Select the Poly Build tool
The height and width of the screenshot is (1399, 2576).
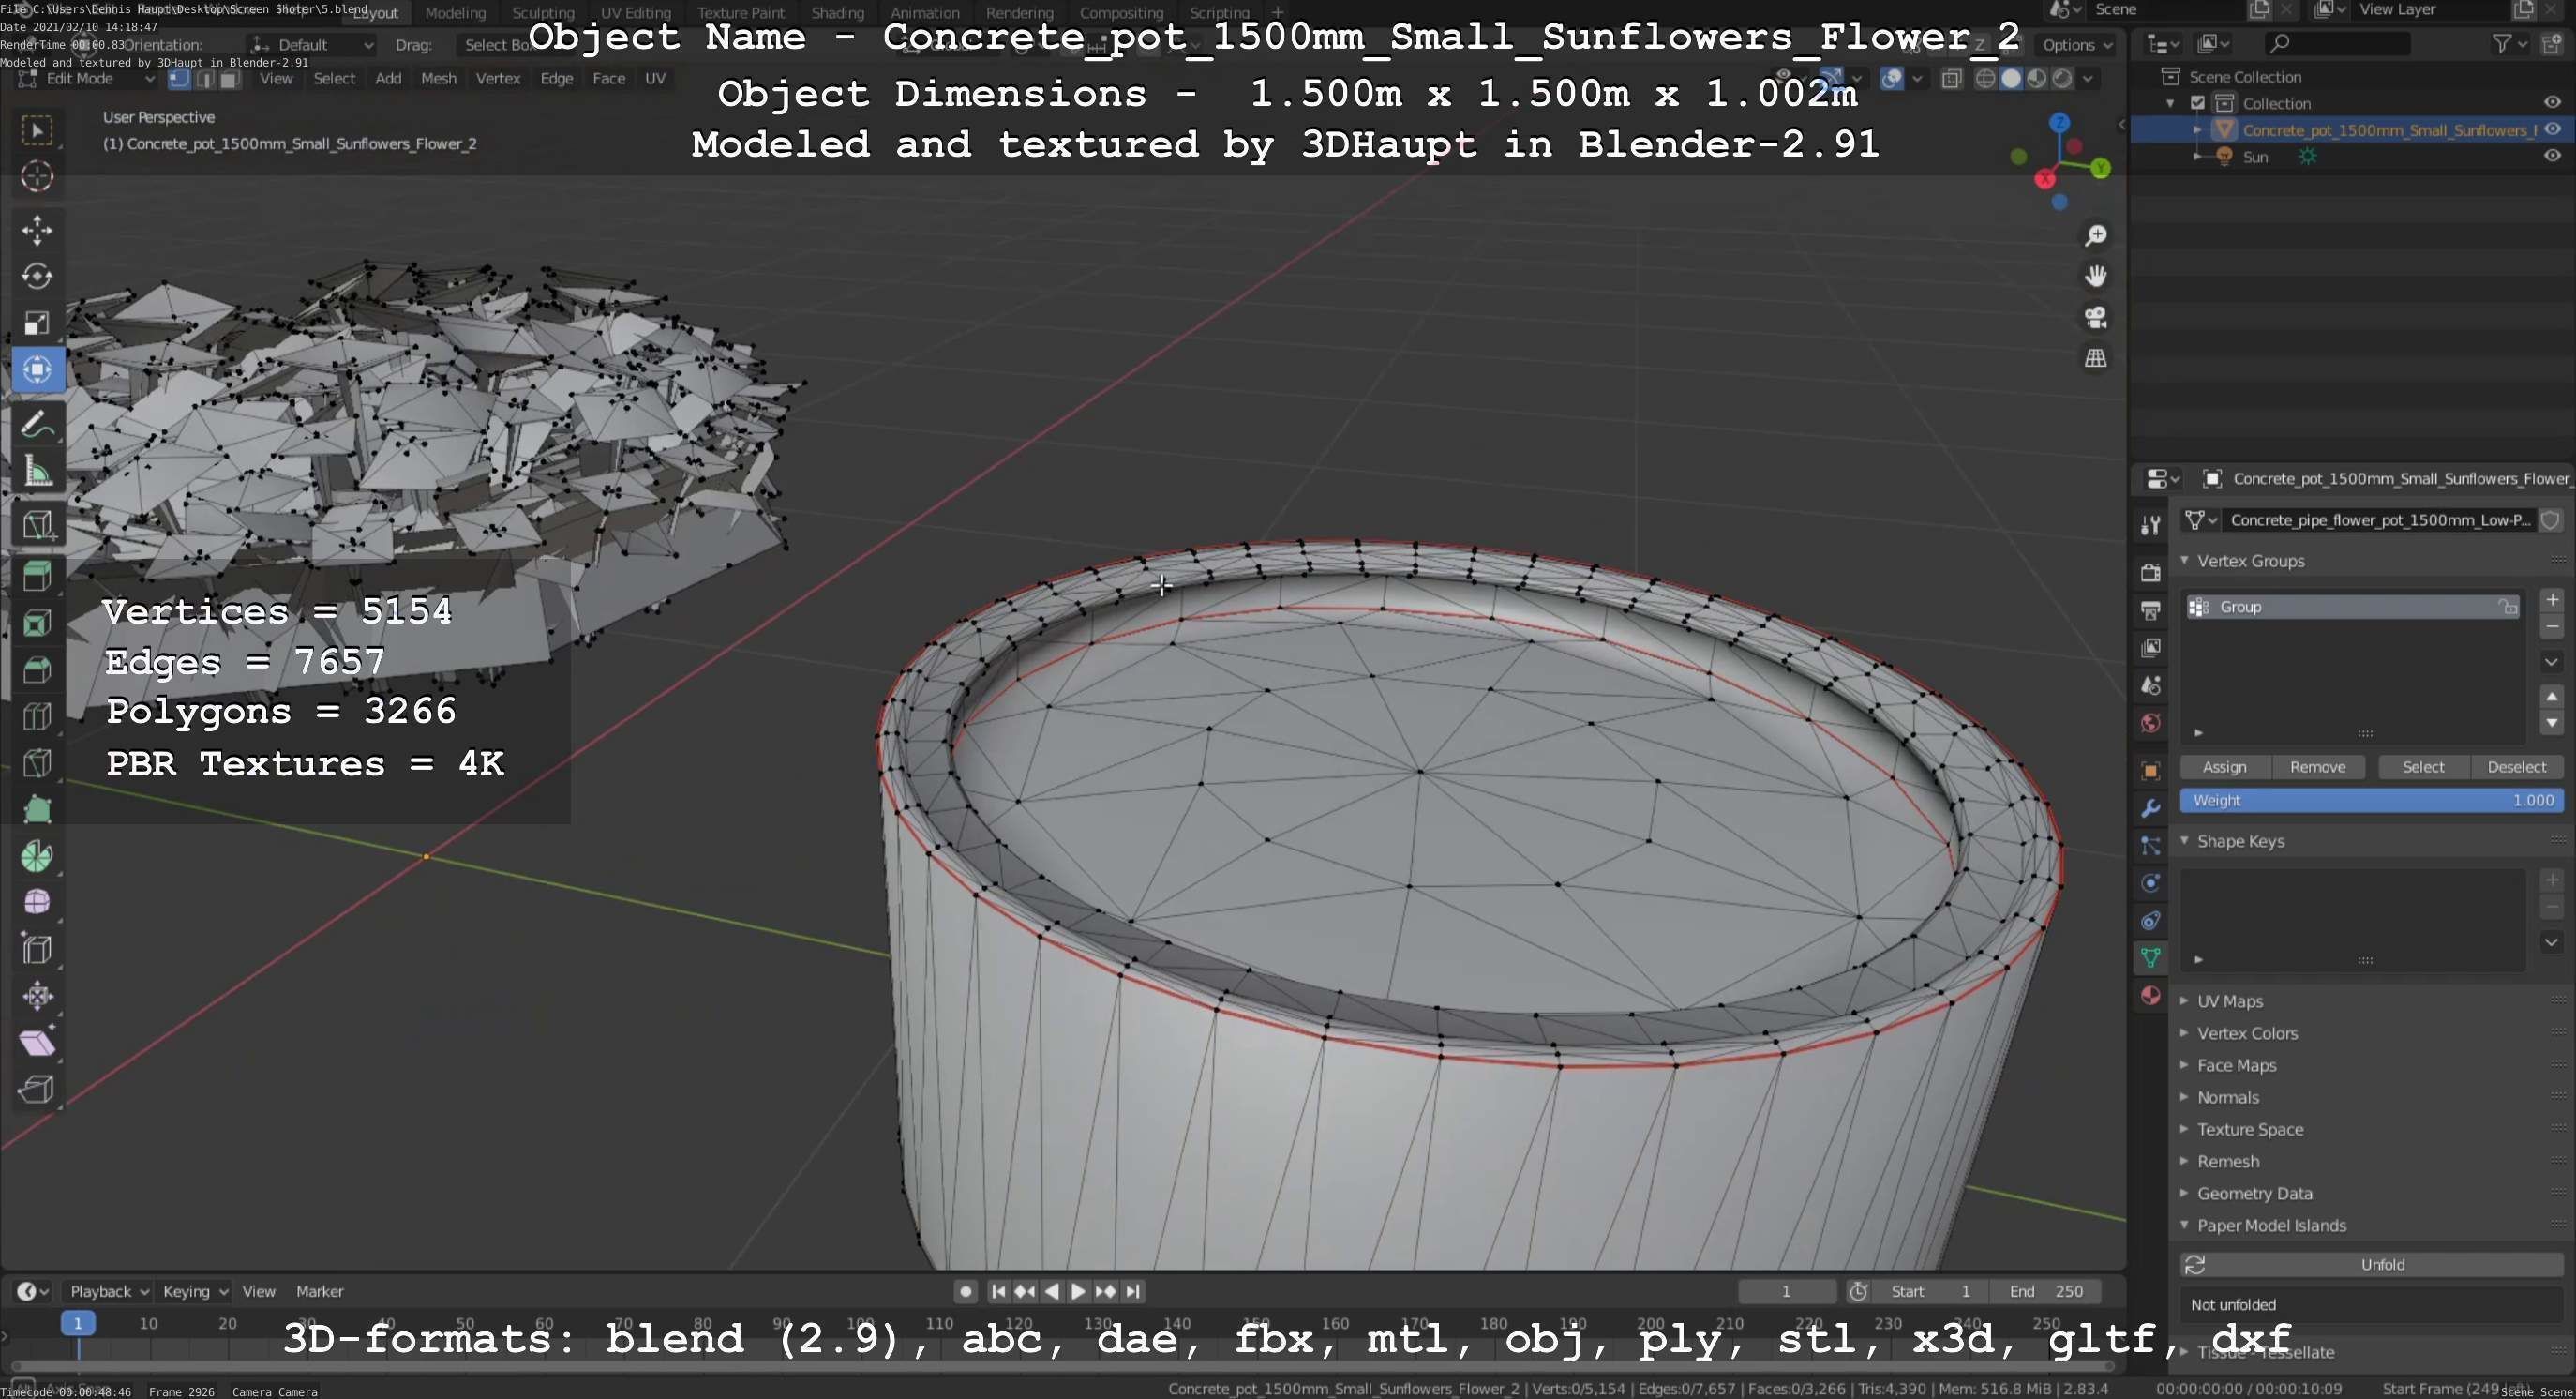[37, 809]
